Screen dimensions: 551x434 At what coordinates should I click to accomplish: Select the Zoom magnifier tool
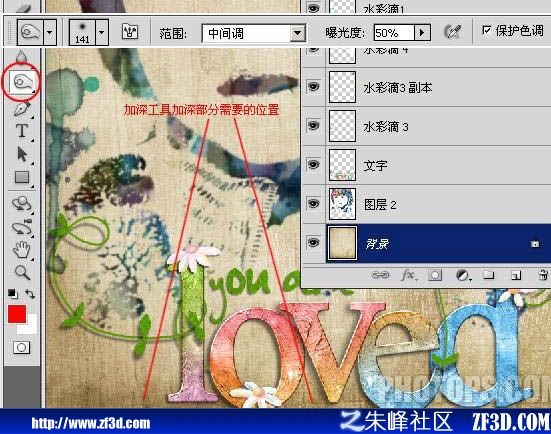point(22,272)
